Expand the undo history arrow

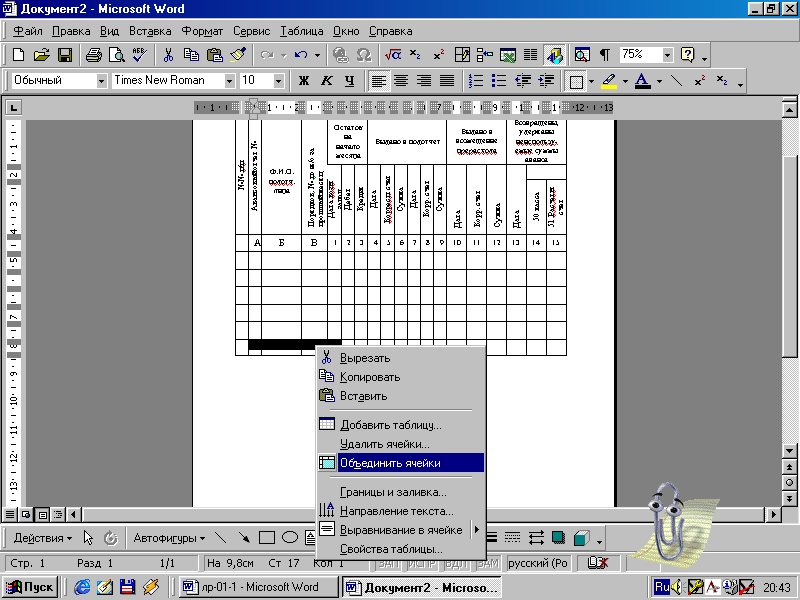coord(317,55)
